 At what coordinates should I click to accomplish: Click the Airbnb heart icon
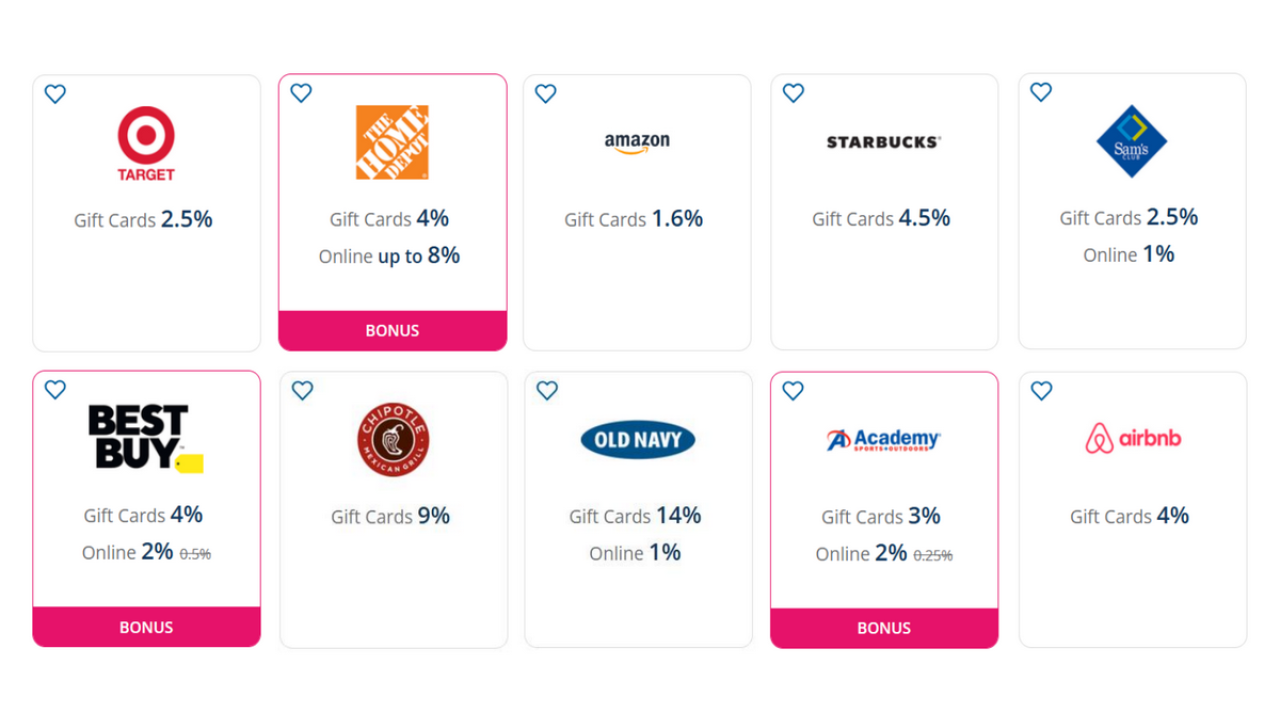(x=1041, y=390)
